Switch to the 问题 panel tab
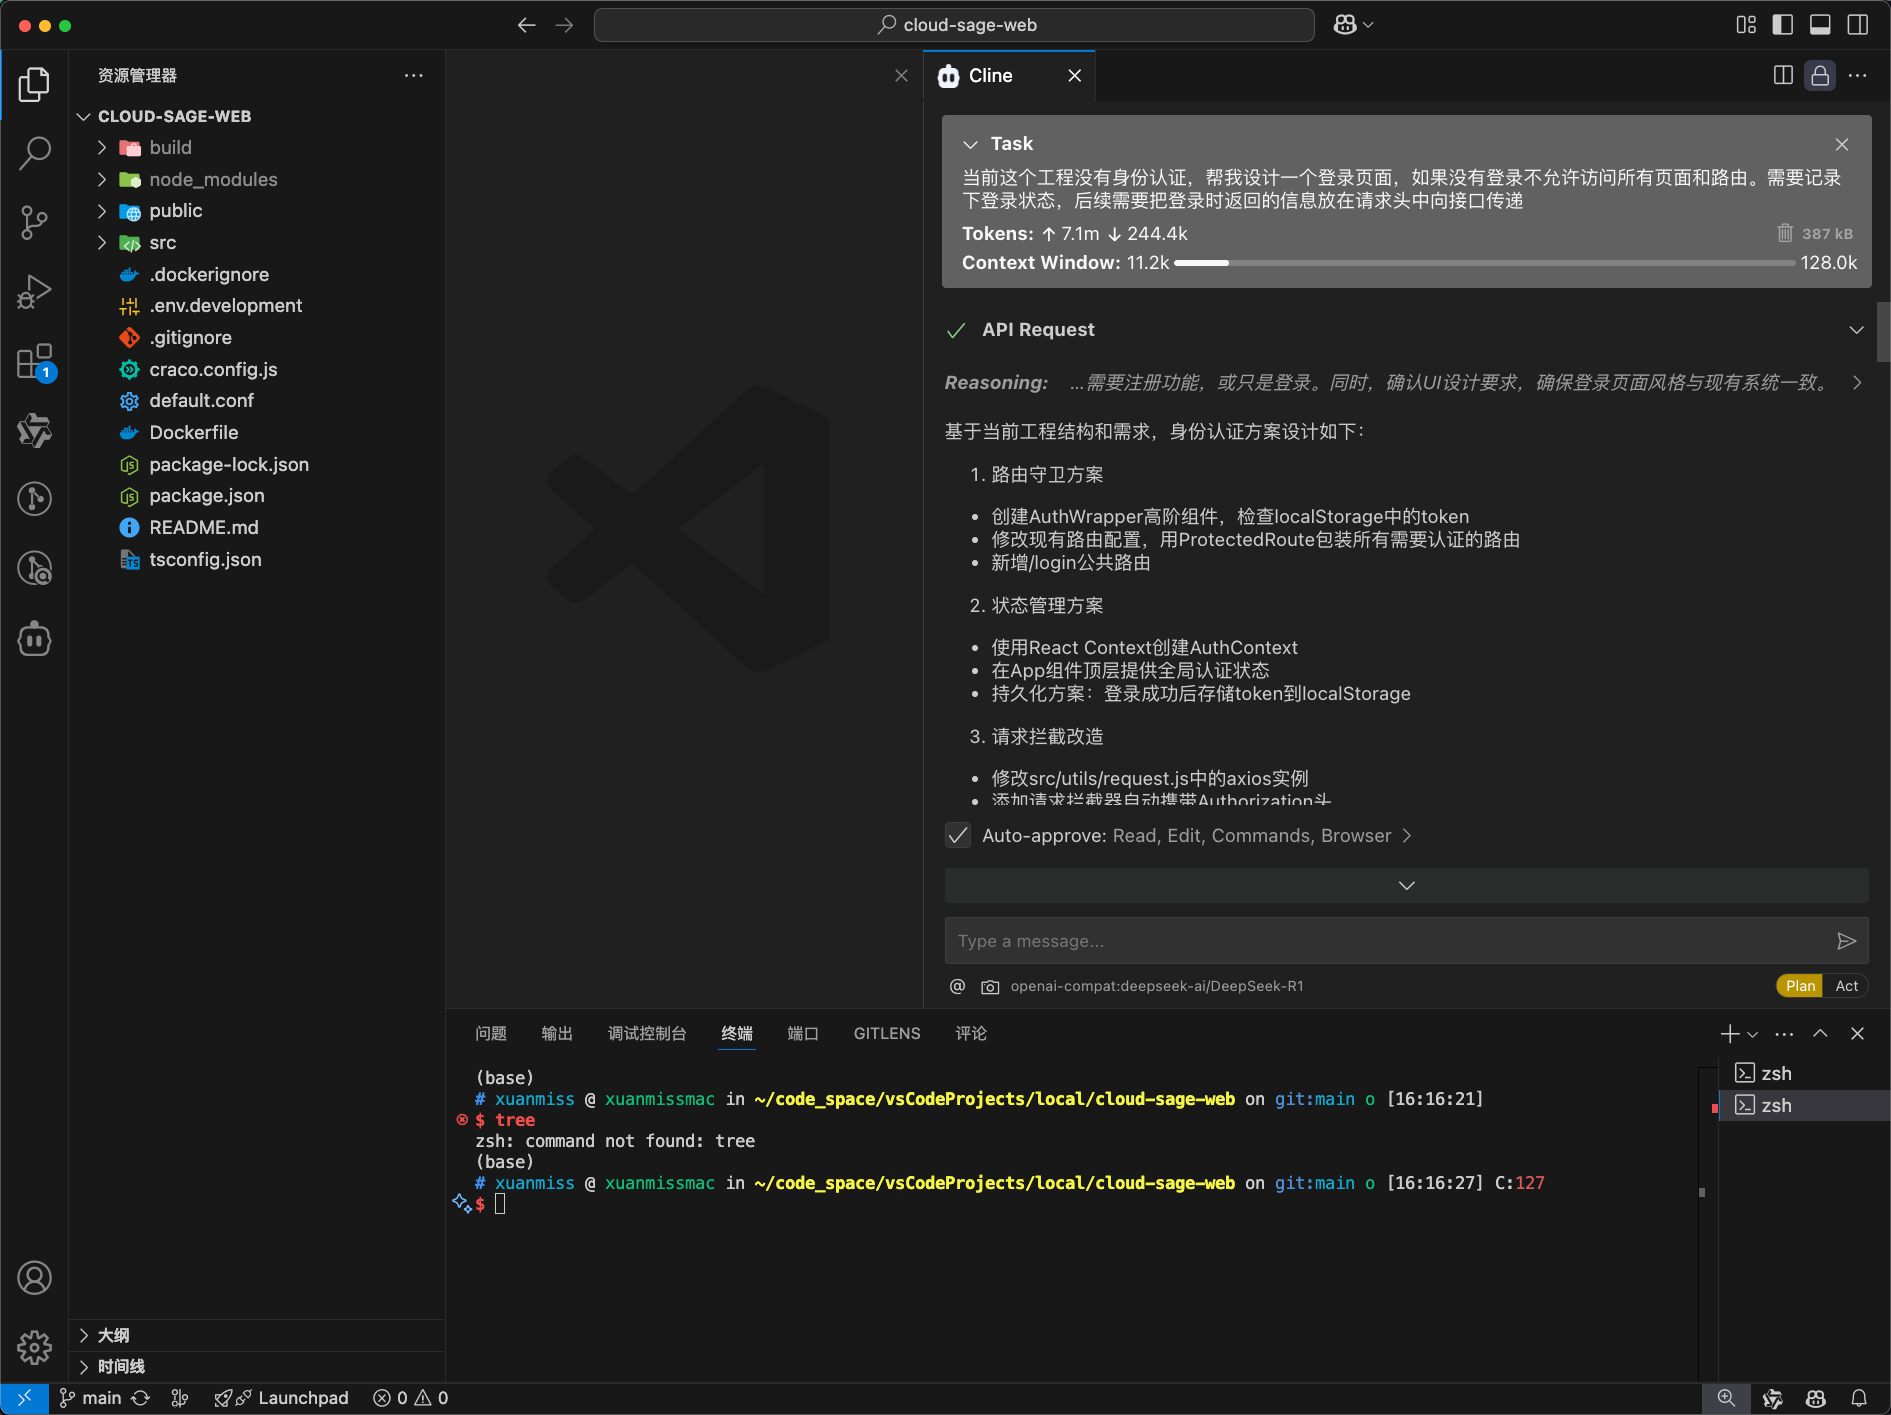The width and height of the screenshot is (1891, 1415). point(491,1034)
